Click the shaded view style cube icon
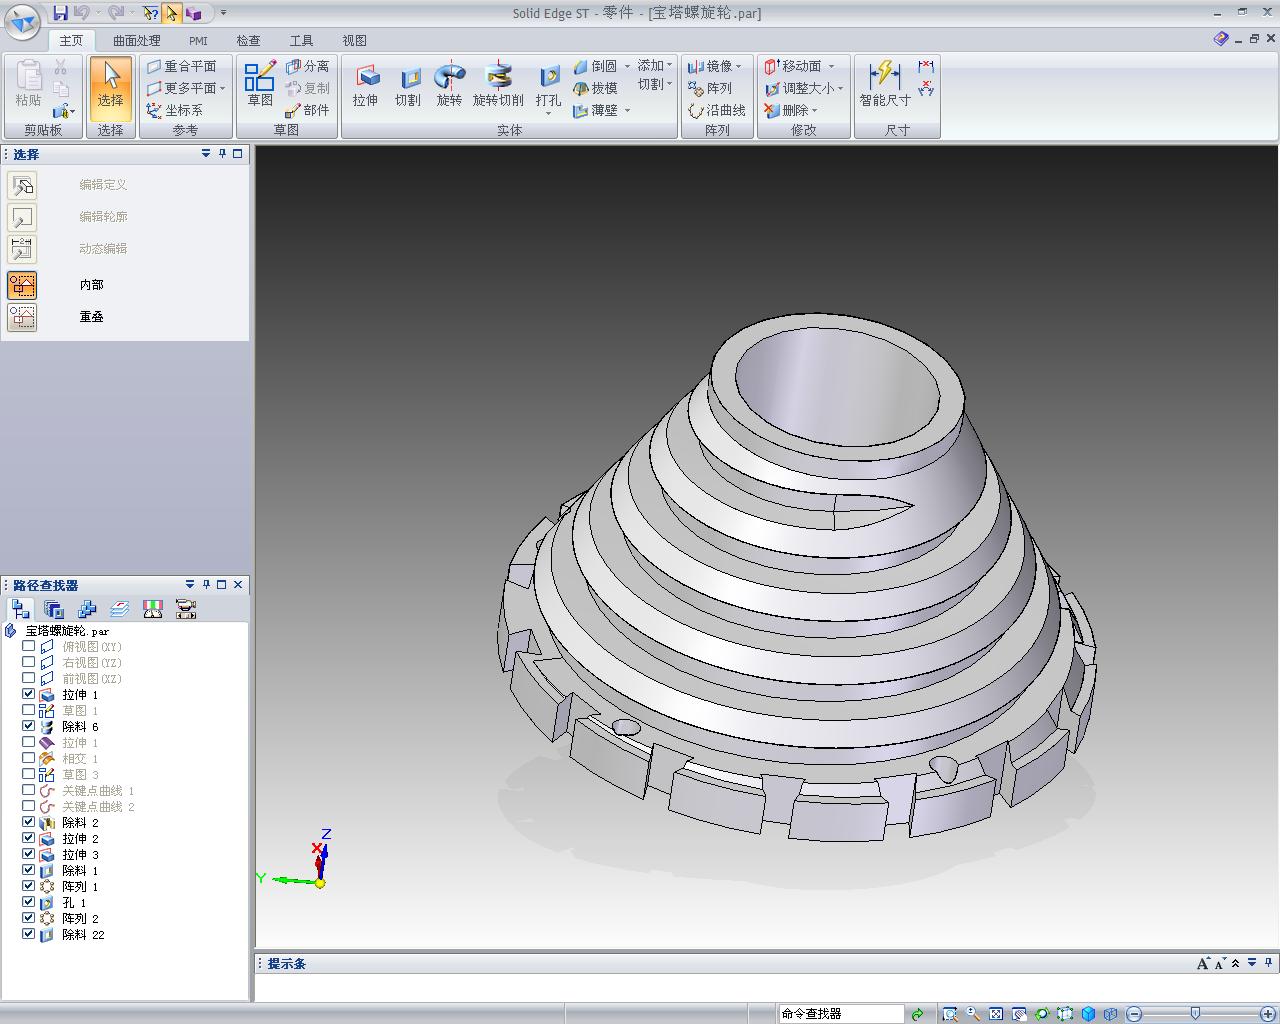The width and height of the screenshot is (1280, 1024). [1089, 1014]
